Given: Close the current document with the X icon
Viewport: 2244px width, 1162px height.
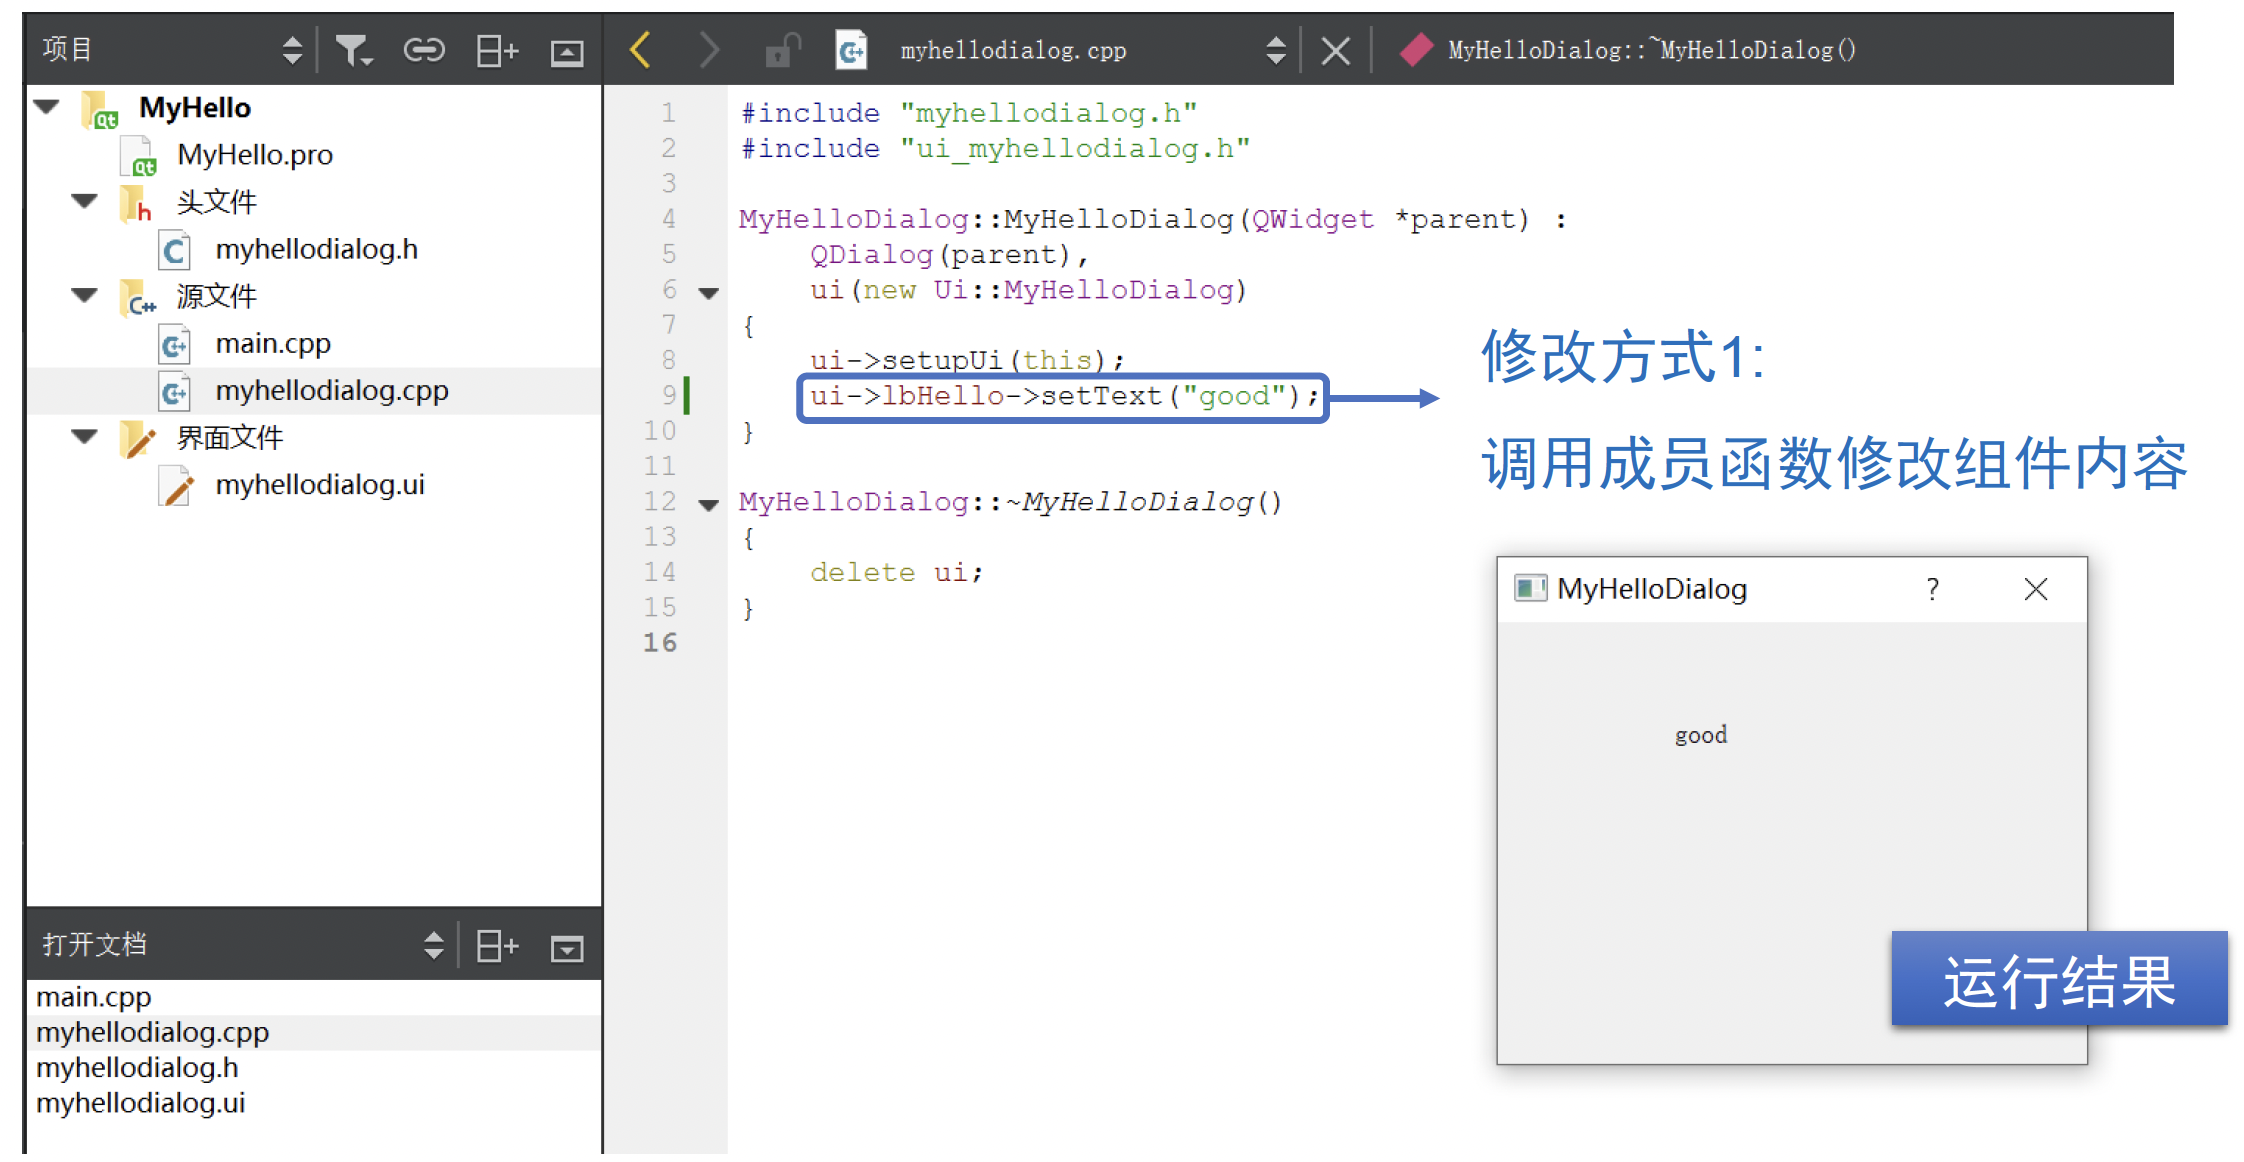Looking at the screenshot, I should (x=1335, y=50).
